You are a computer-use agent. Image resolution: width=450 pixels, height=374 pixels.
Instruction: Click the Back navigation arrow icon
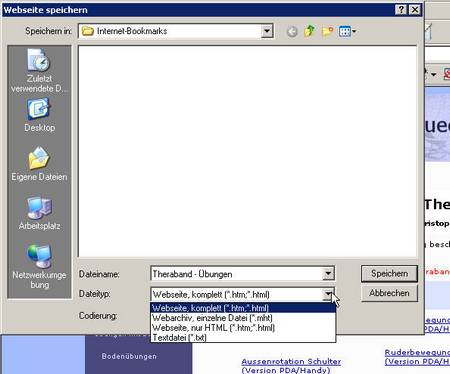(x=292, y=32)
